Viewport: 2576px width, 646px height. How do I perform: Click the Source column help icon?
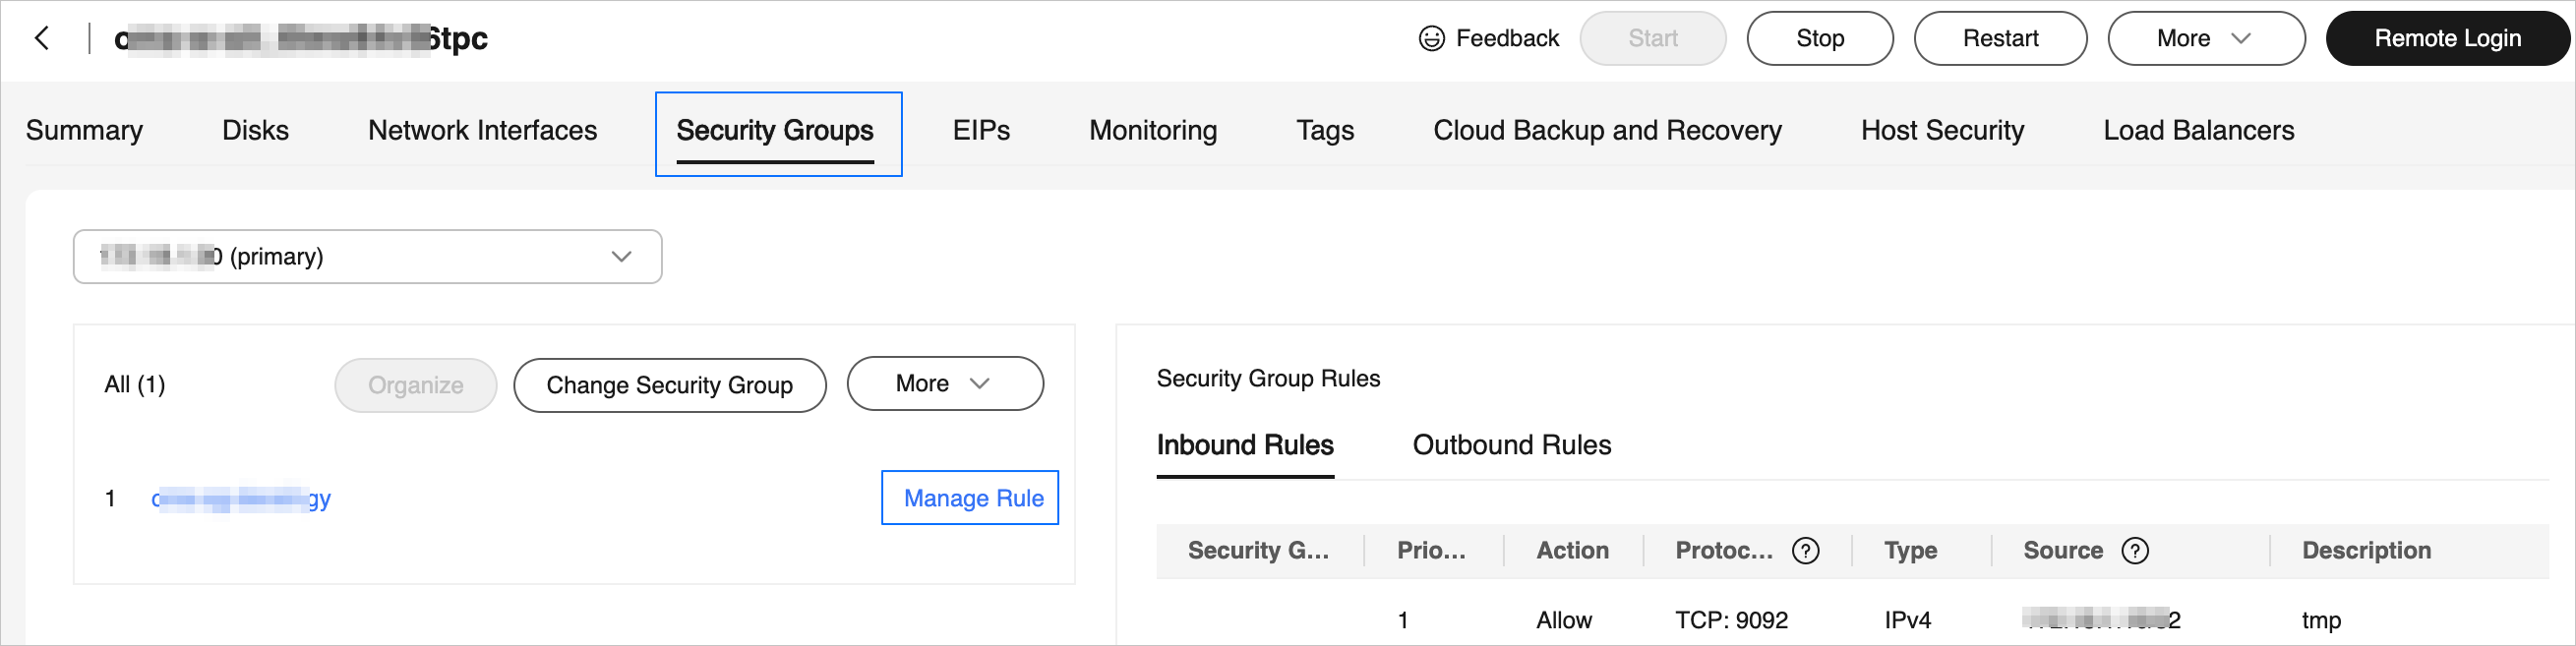coord(2134,551)
